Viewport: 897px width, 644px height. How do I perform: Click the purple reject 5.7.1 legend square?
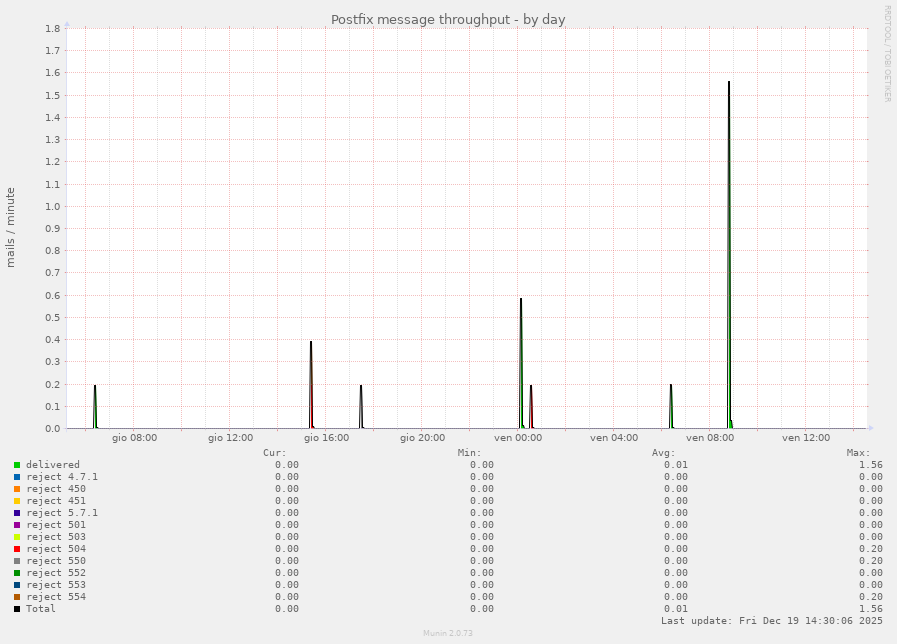pyautogui.click(x=18, y=512)
